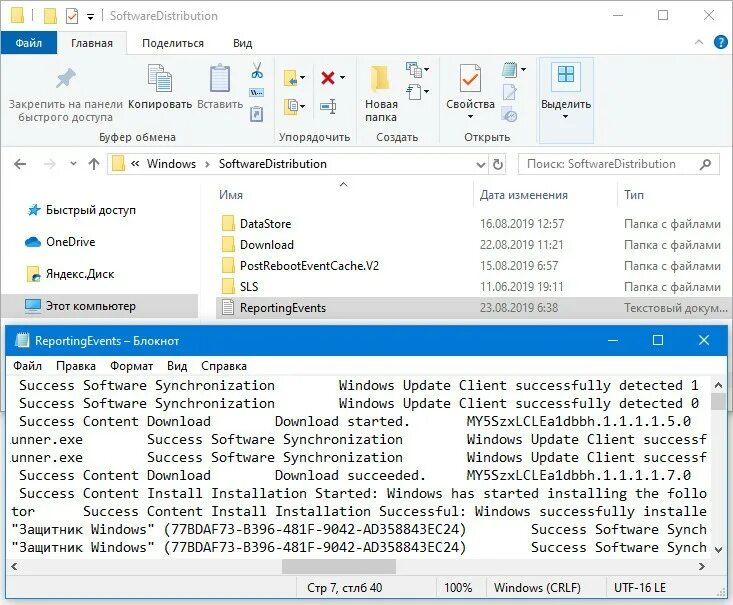Click the Копировать (Copy) ribbon button
The width and height of the screenshot is (733, 605).
point(160,86)
